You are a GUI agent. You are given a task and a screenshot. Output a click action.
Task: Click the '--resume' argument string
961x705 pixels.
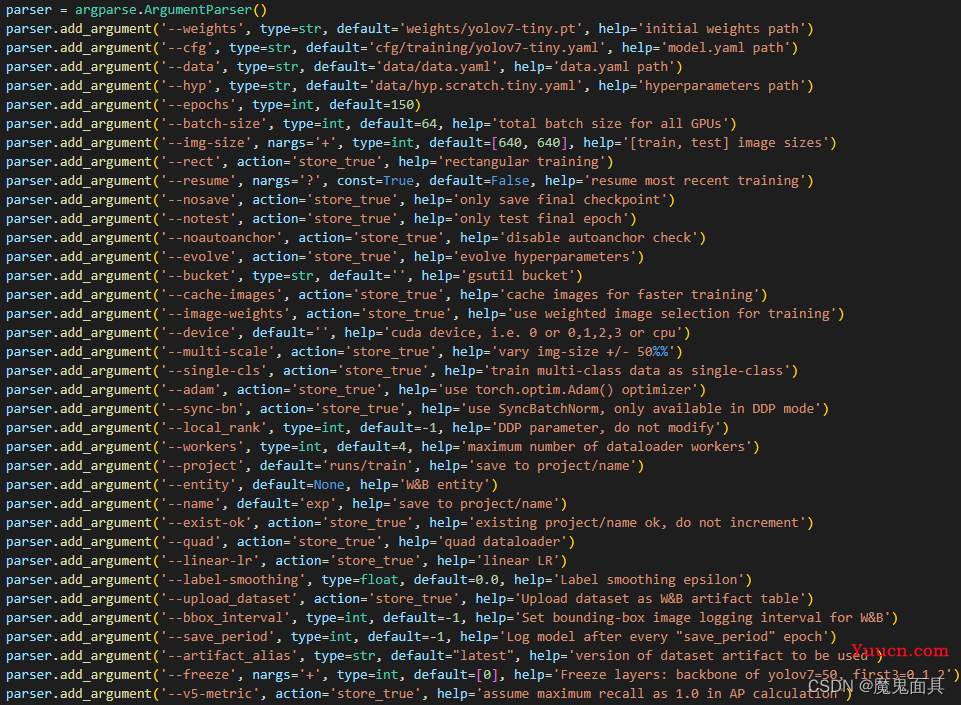[199, 181]
